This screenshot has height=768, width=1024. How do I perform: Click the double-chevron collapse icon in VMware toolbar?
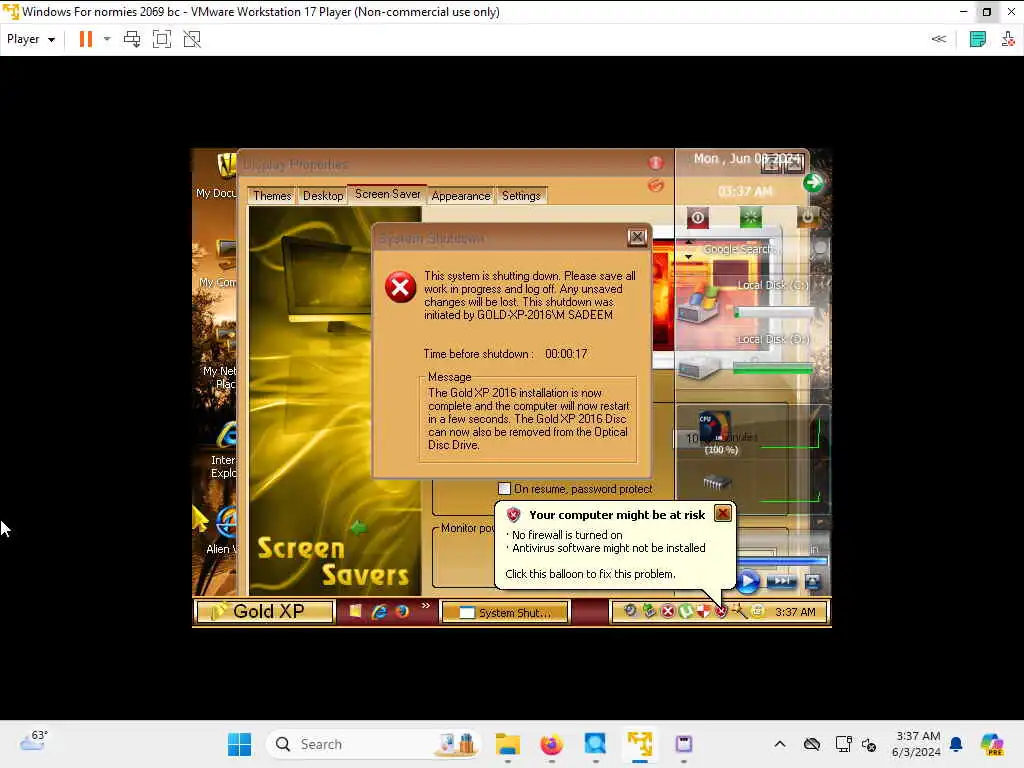pos(938,39)
